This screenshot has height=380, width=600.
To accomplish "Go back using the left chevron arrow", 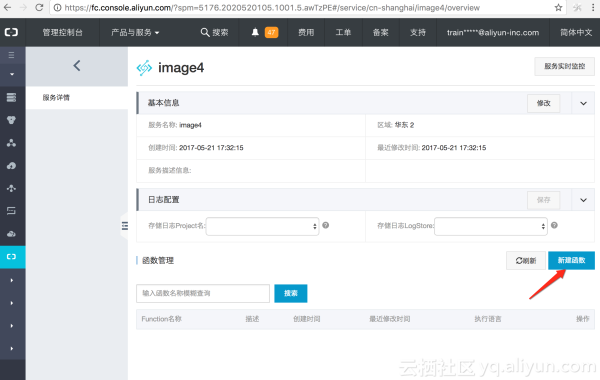I will point(77,66).
